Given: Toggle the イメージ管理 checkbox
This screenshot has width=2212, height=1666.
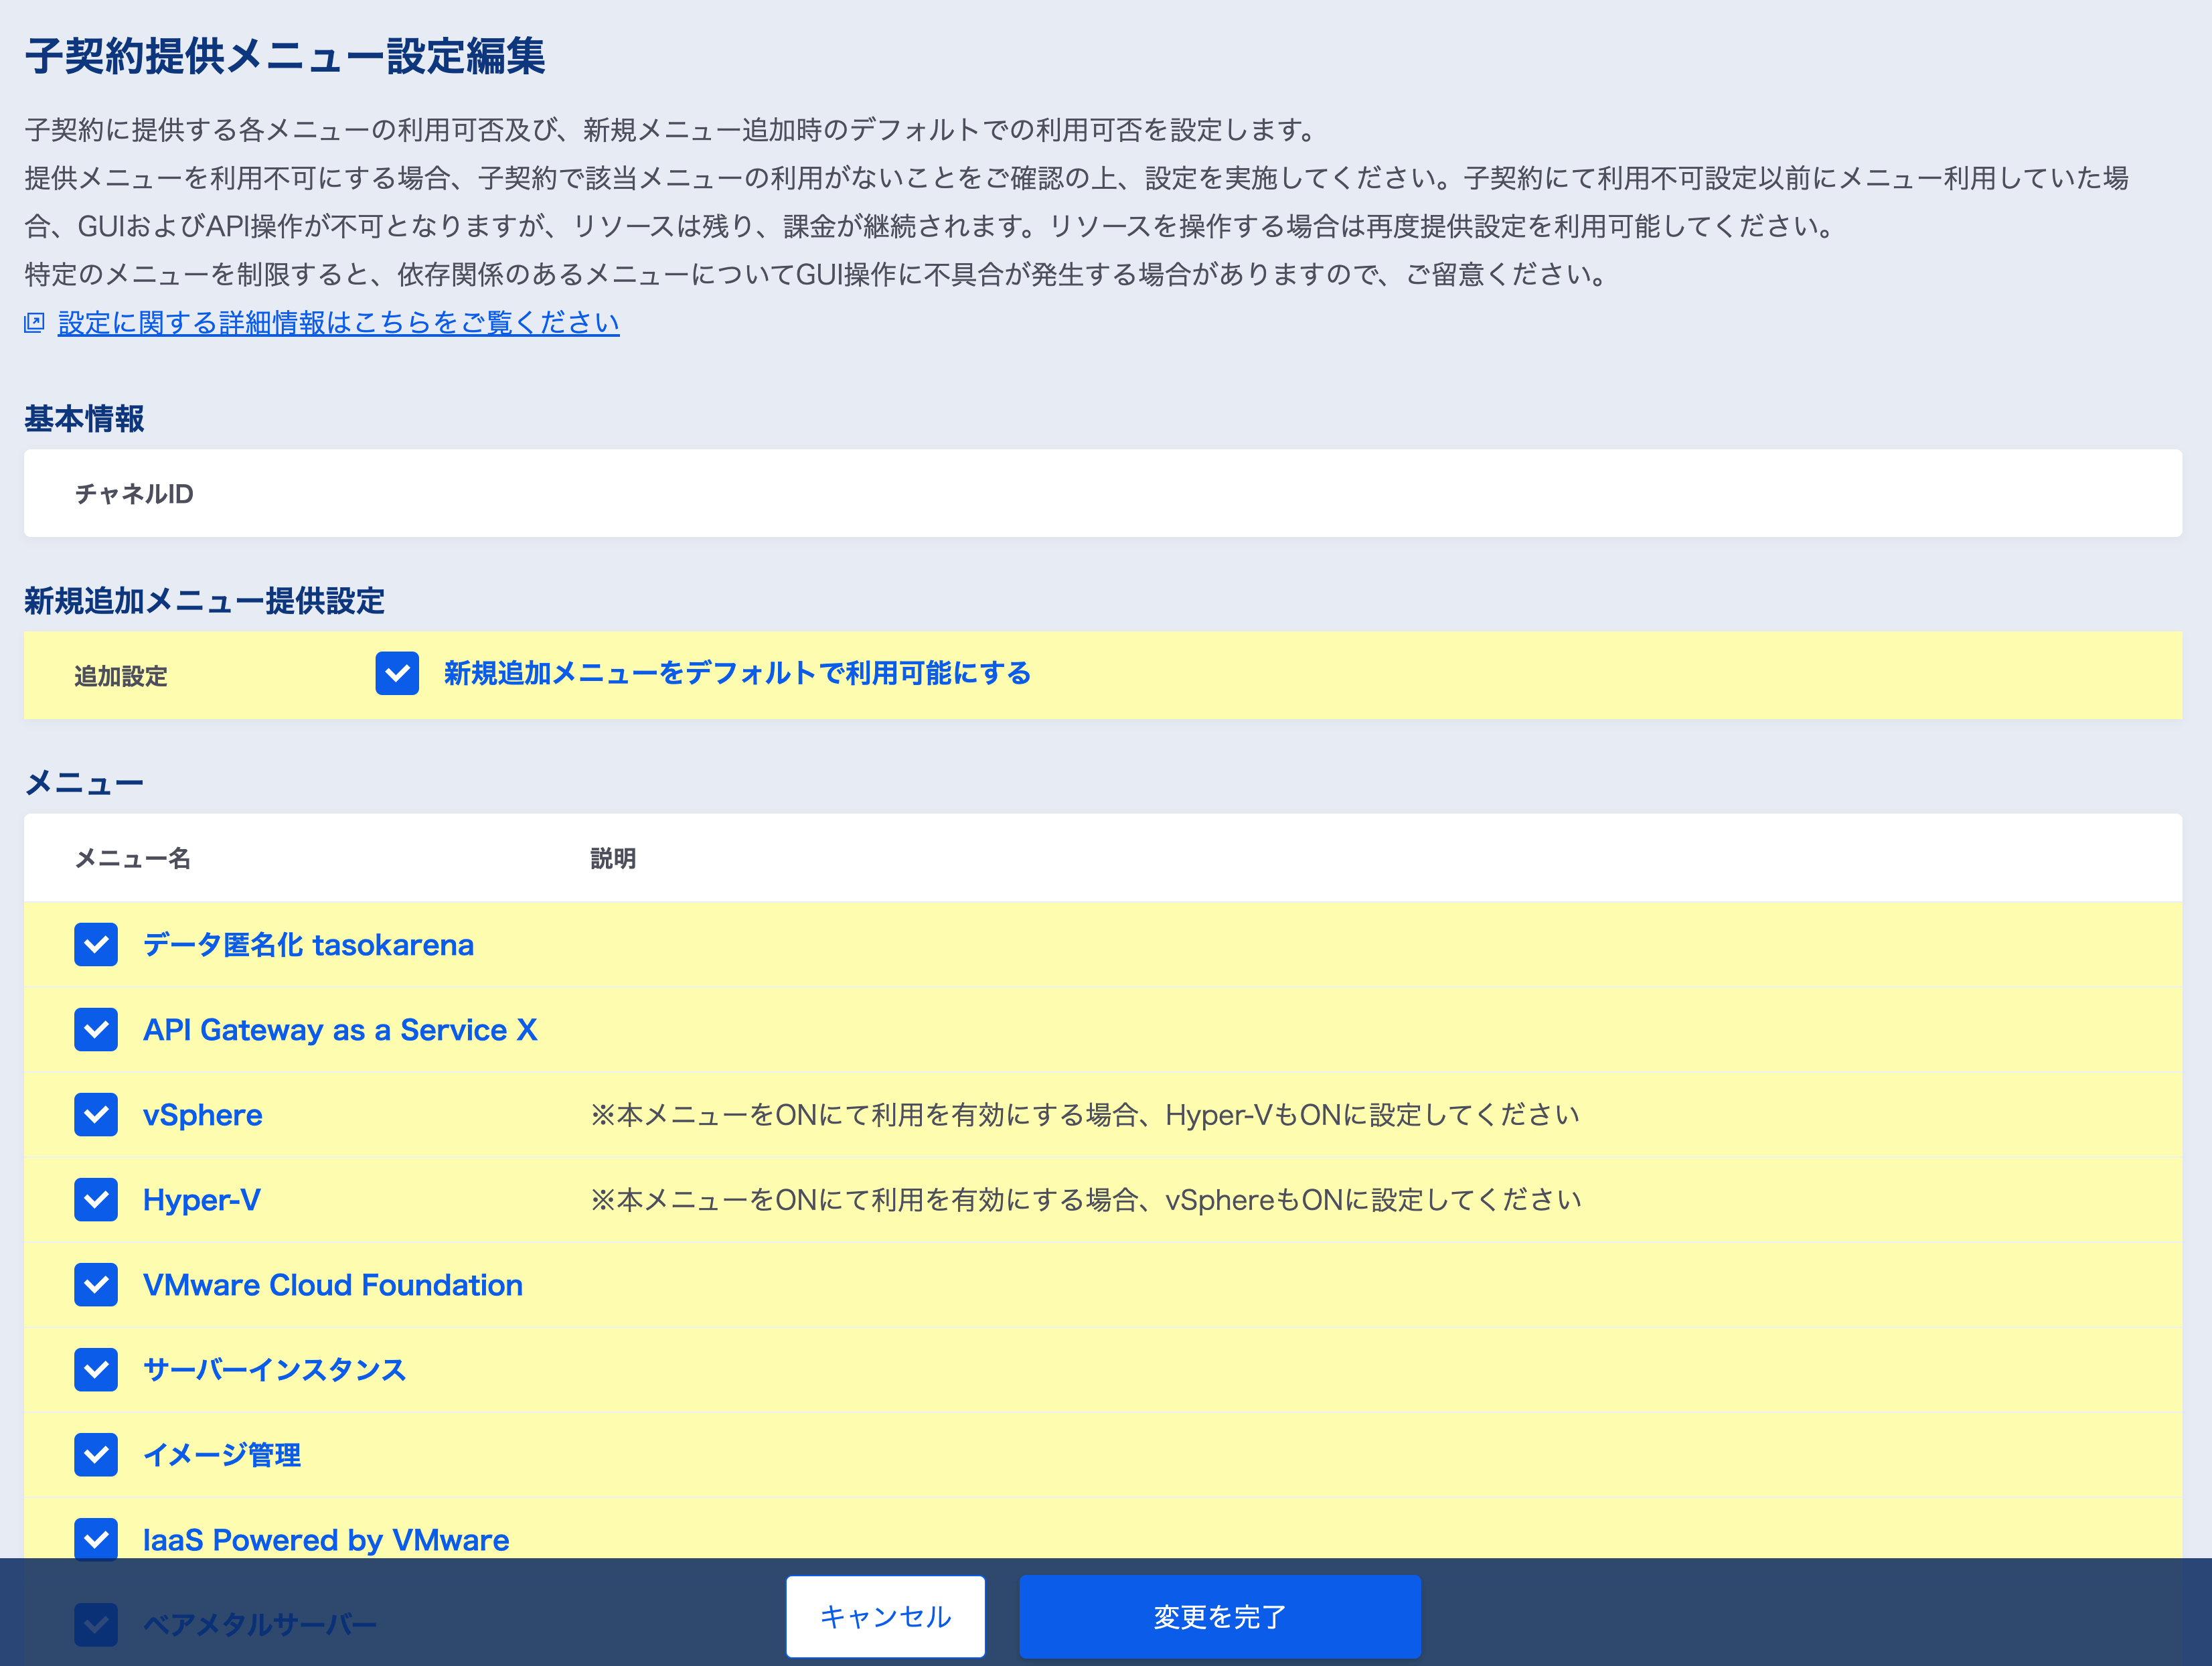Looking at the screenshot, I should coord(96,1454).
